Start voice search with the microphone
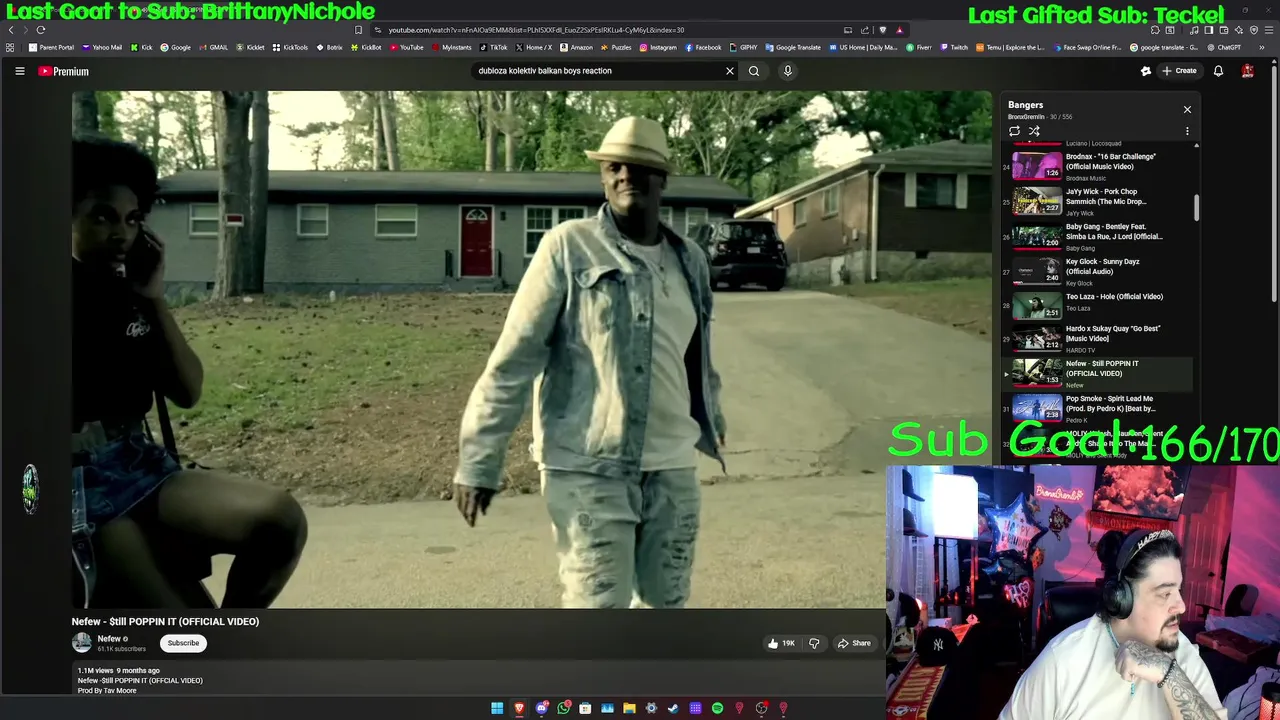 (x=788, y=71)
